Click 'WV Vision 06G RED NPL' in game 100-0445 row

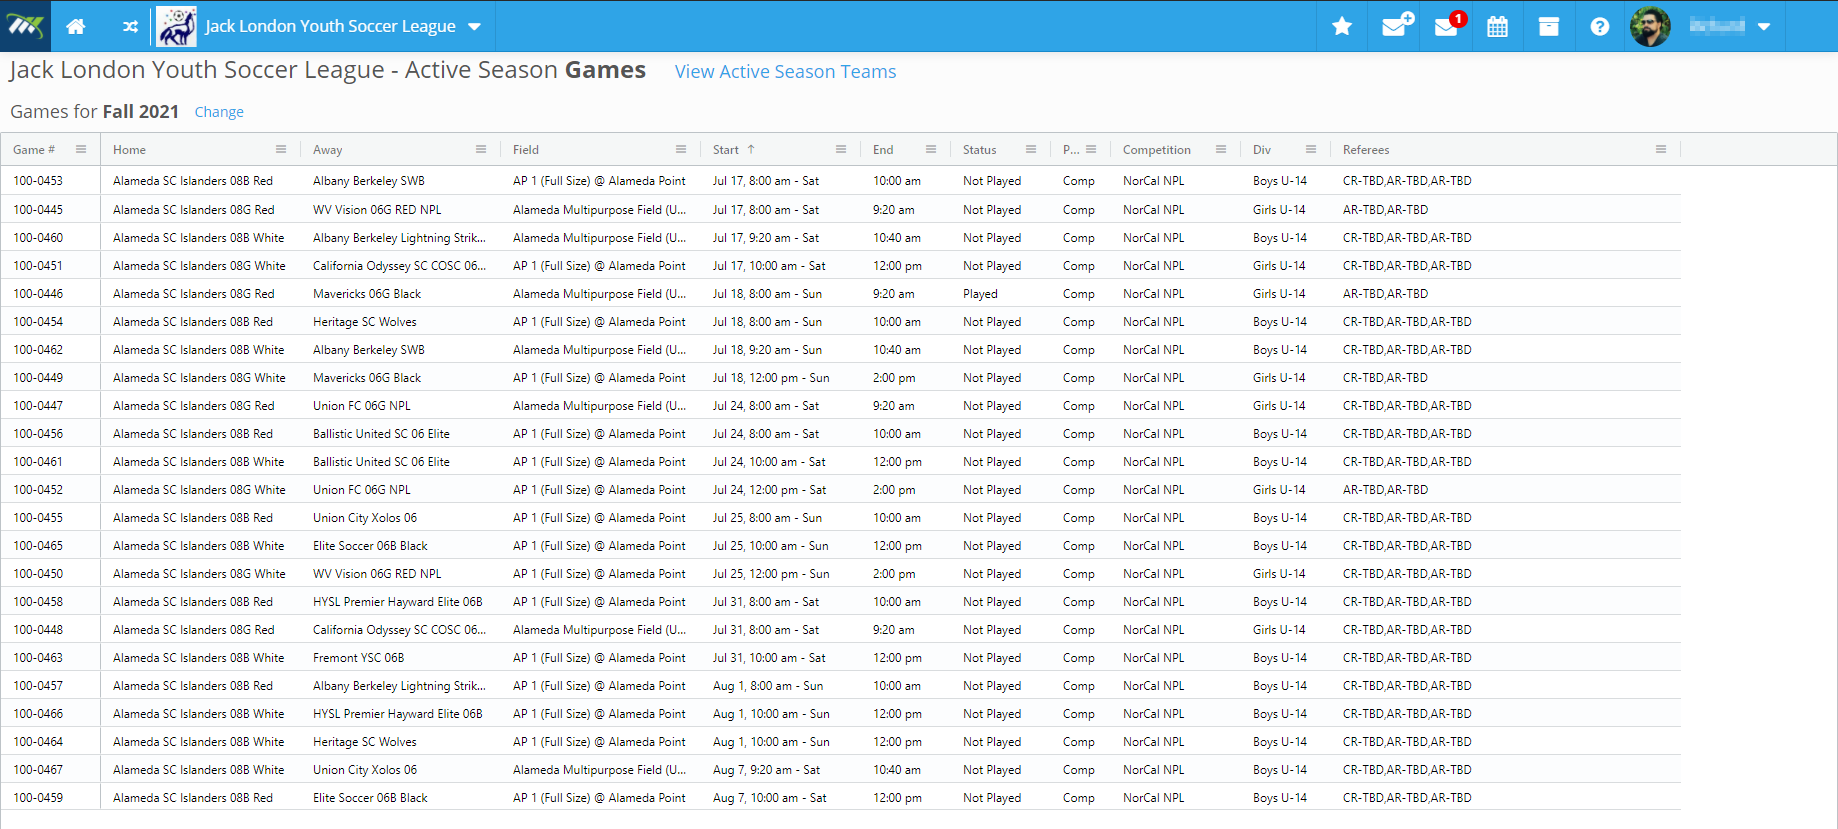(x=377, y=210)
